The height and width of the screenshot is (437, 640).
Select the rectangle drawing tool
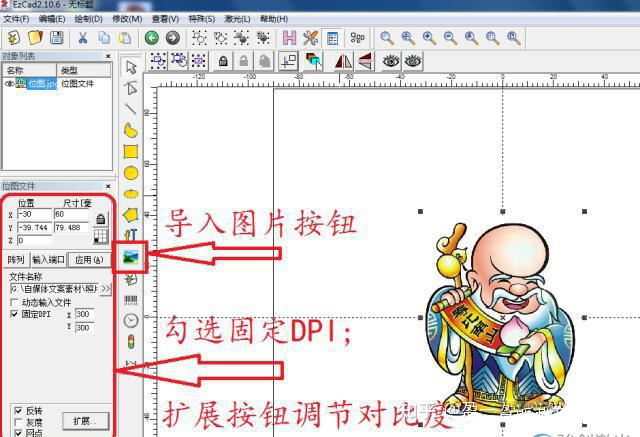(x=131, y=151)
